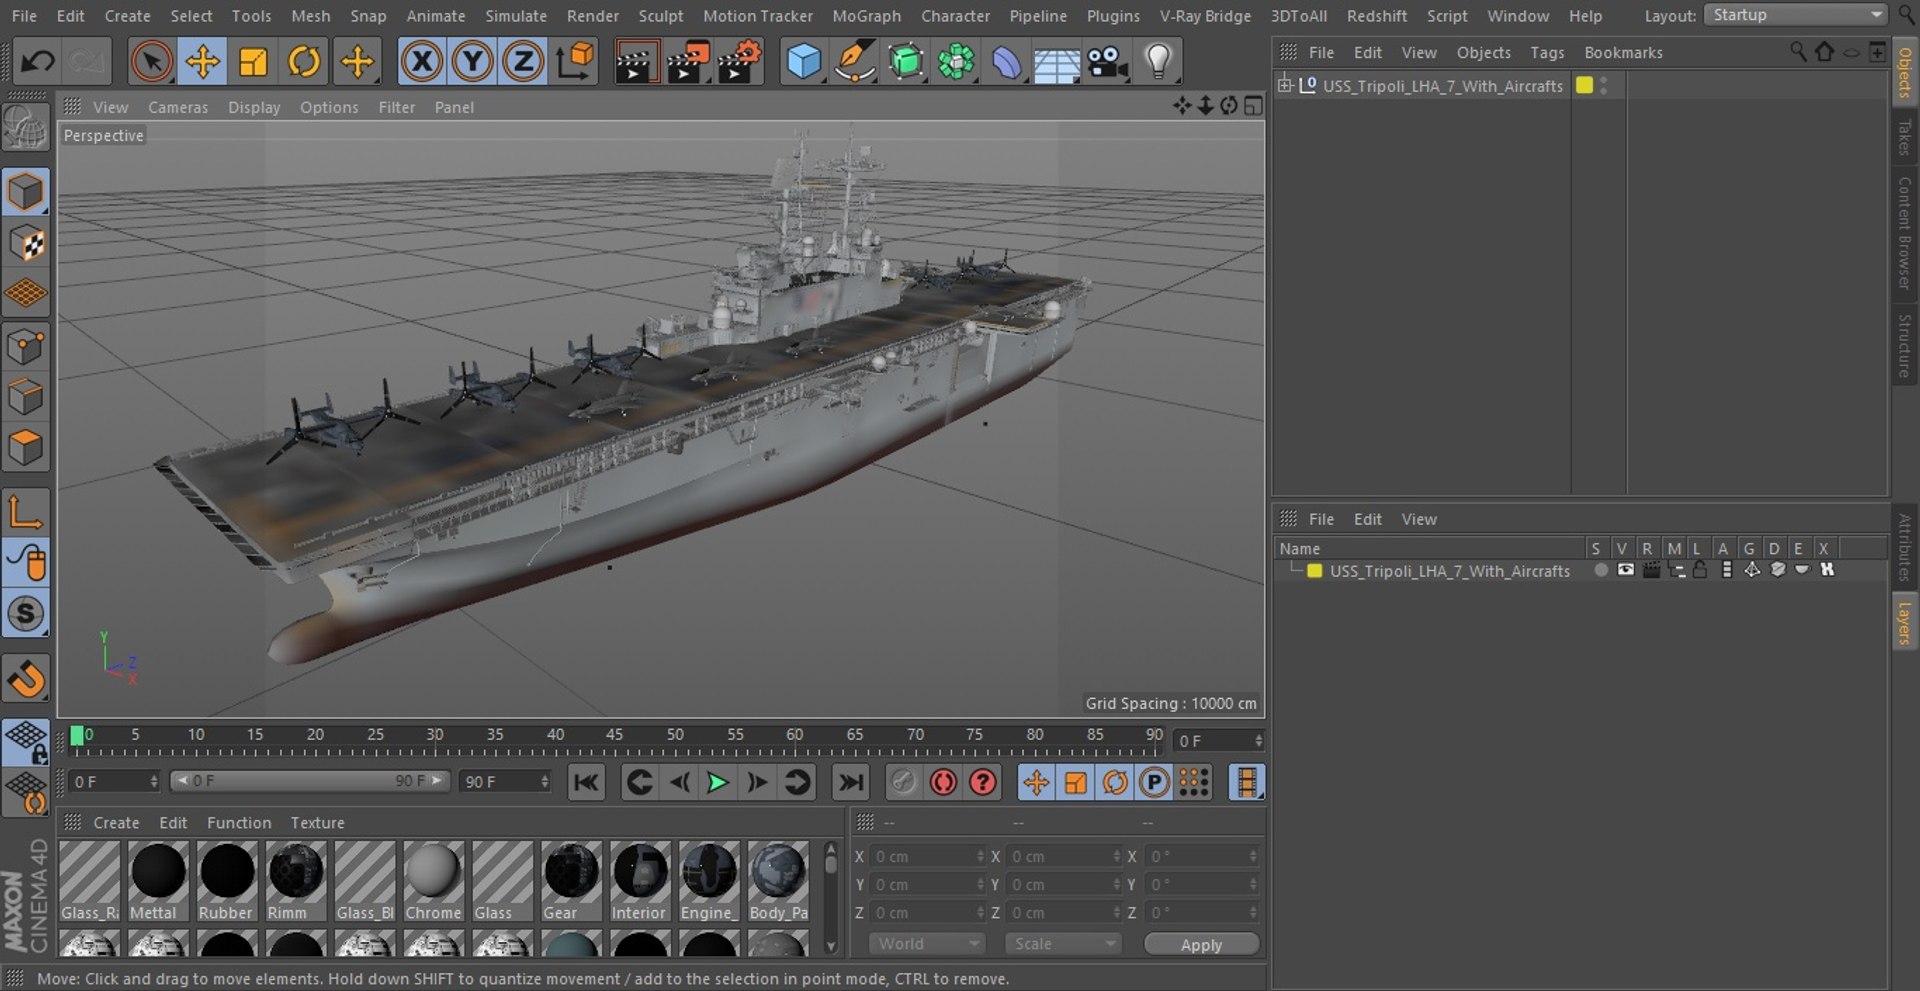Click yellow color swatch in Layers panel
Screen dimensions: 1920x991
[x=1315, y=571]
